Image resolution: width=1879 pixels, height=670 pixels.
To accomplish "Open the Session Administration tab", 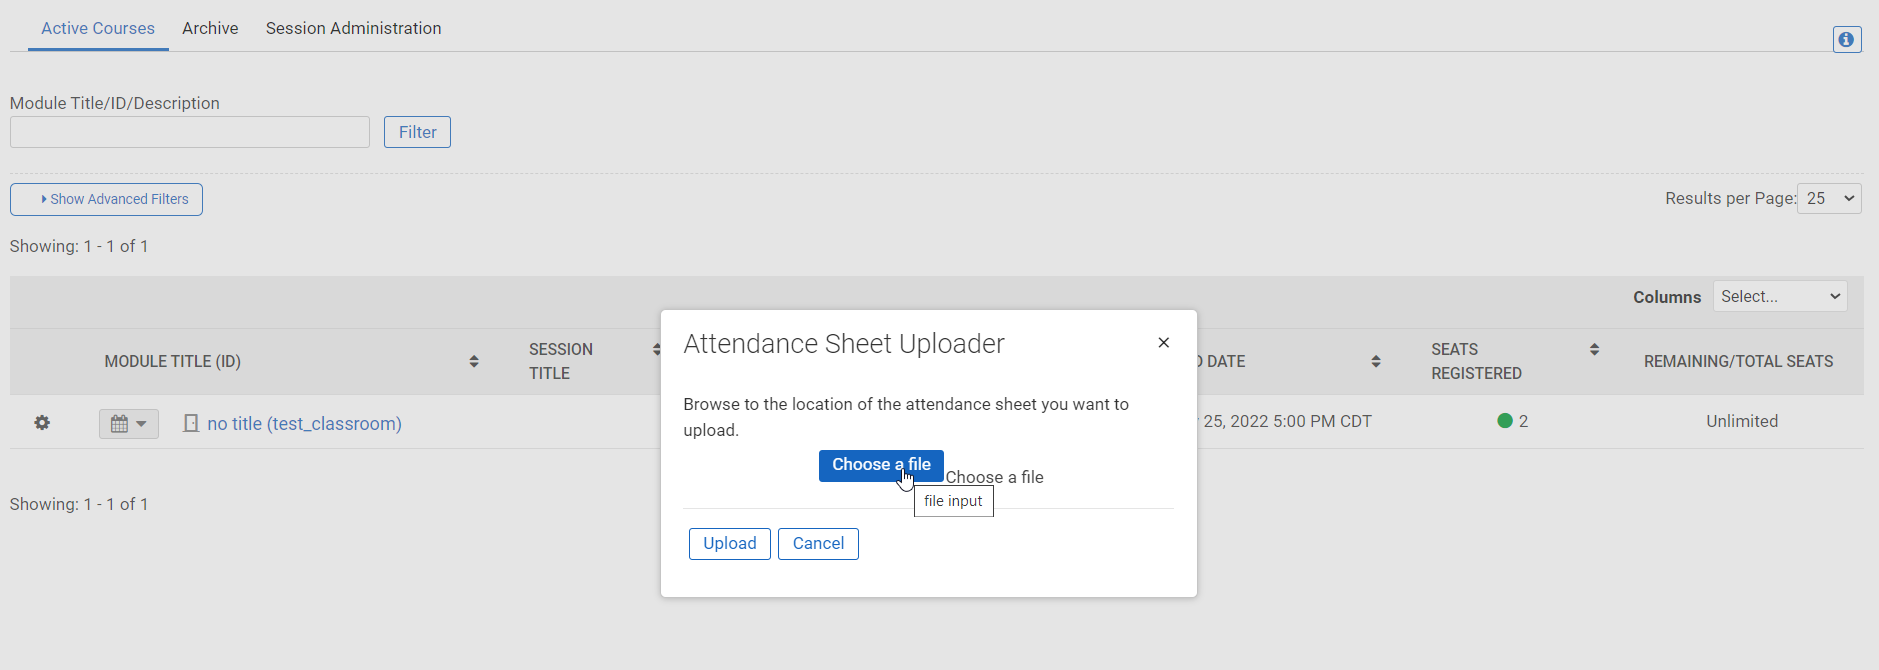I will point(353,28).
